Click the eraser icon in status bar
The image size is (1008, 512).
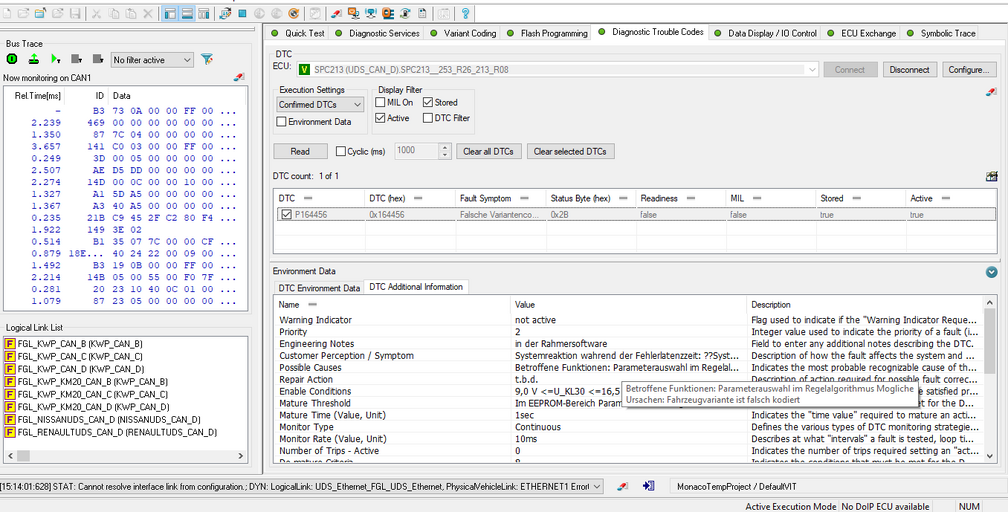tap(622, 486)
